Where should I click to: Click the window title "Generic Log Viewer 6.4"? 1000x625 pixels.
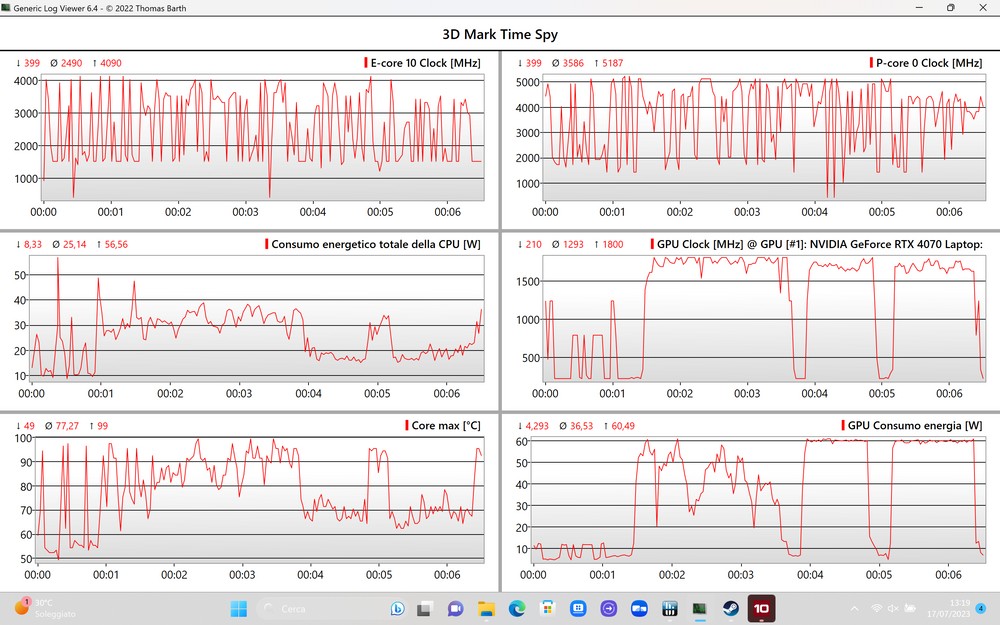[x=55, y=8]
